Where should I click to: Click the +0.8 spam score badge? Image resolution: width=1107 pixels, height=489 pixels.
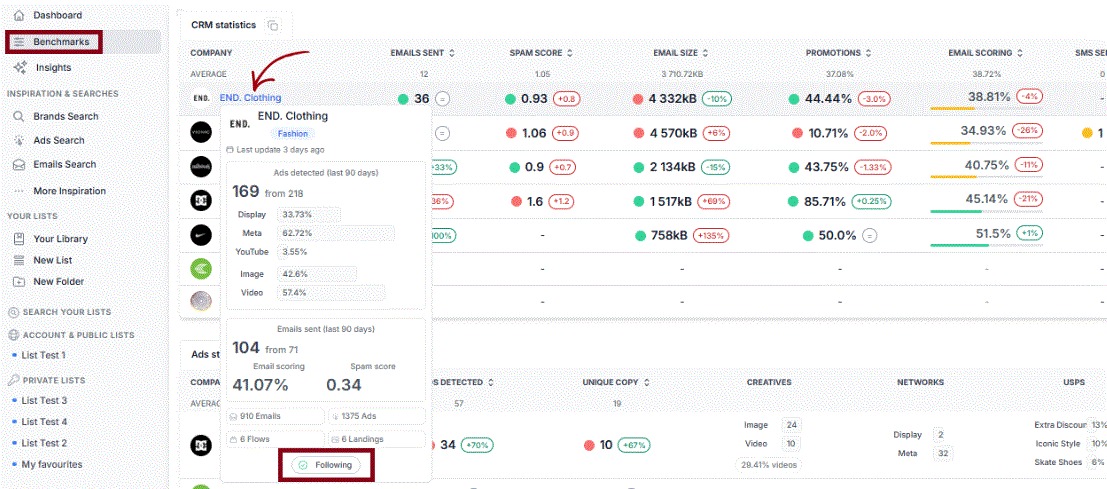566,99
